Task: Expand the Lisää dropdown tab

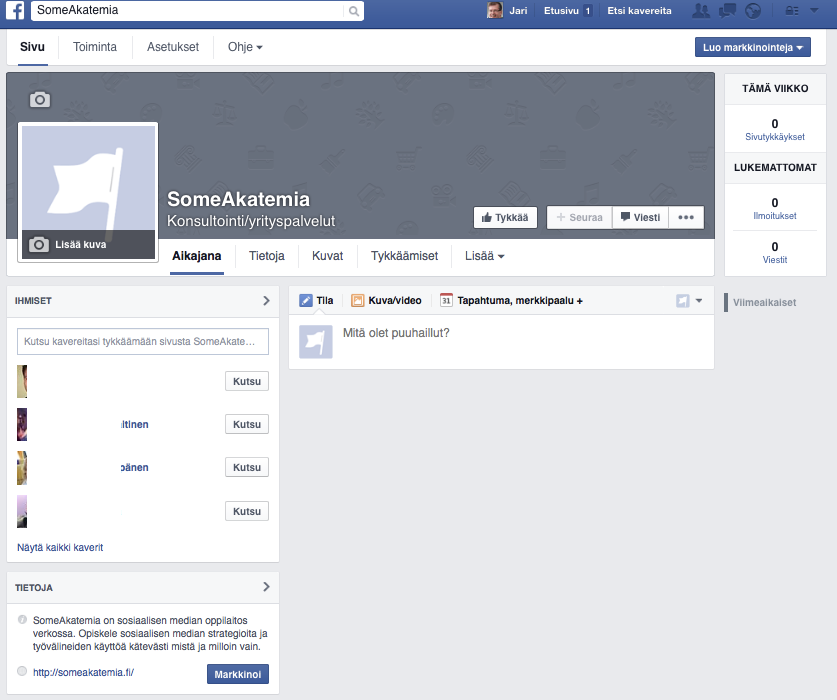Action: 484,256
